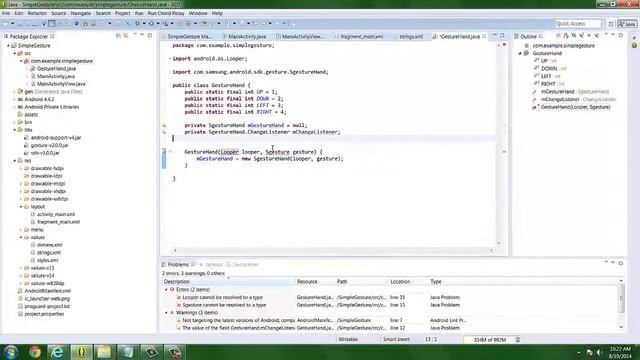Image resolution: width=640 pixels, height=360 pixels.
Task: Open Chrome from the taskbar
Action: point(35,352)
